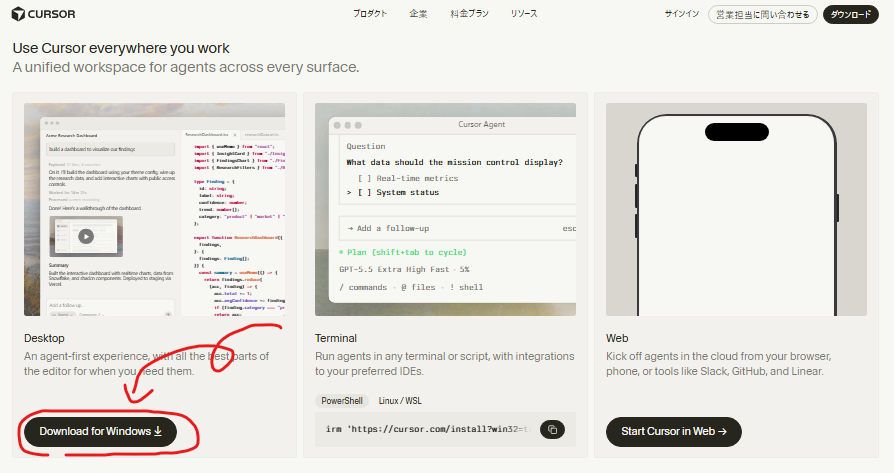
Task: Open the Desktop app preview image
Action: [x=155, y=209]
